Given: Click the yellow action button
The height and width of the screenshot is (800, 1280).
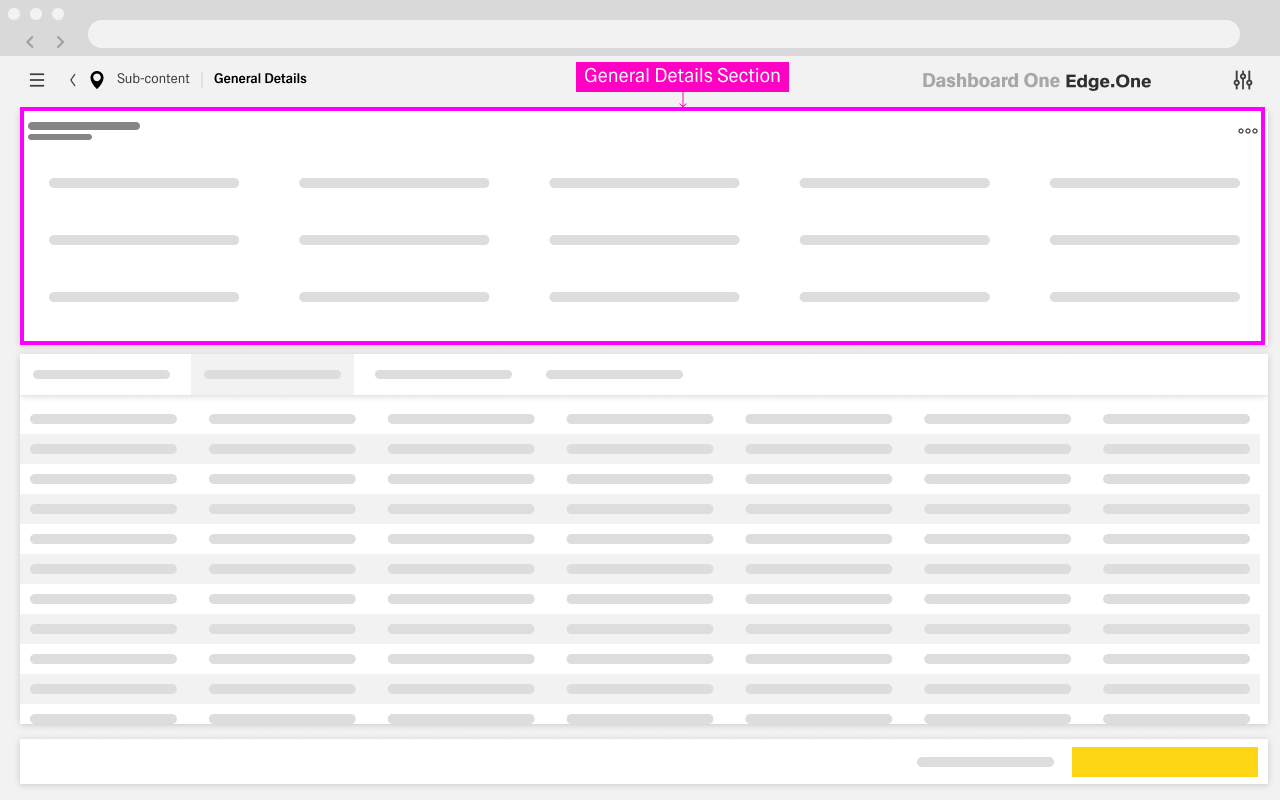Looking at the screenshot, I should [1165, 762].
